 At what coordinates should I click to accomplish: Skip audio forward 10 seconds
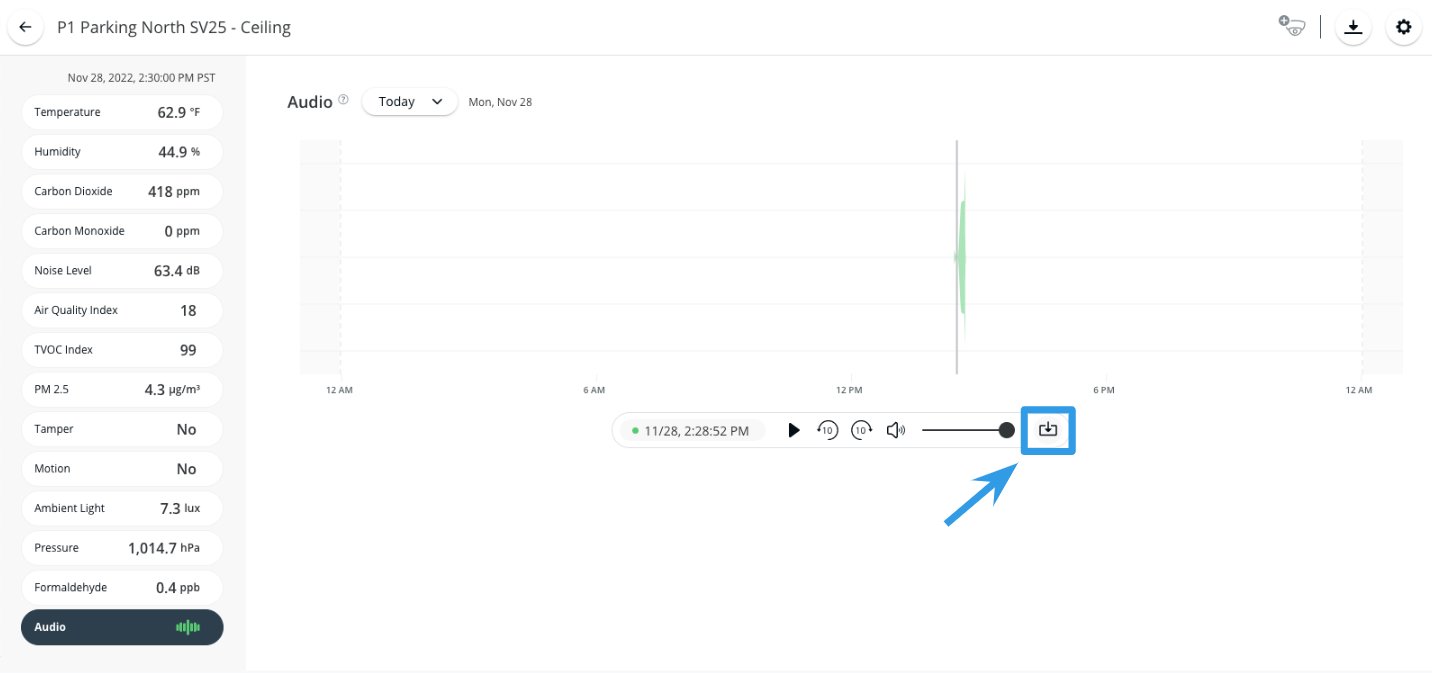(x=861, y=430)
